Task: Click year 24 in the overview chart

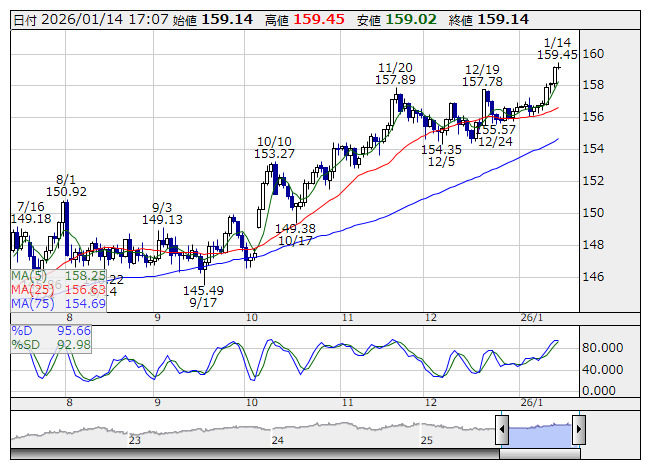Action: pyautogui.click(x=279, y=439)
